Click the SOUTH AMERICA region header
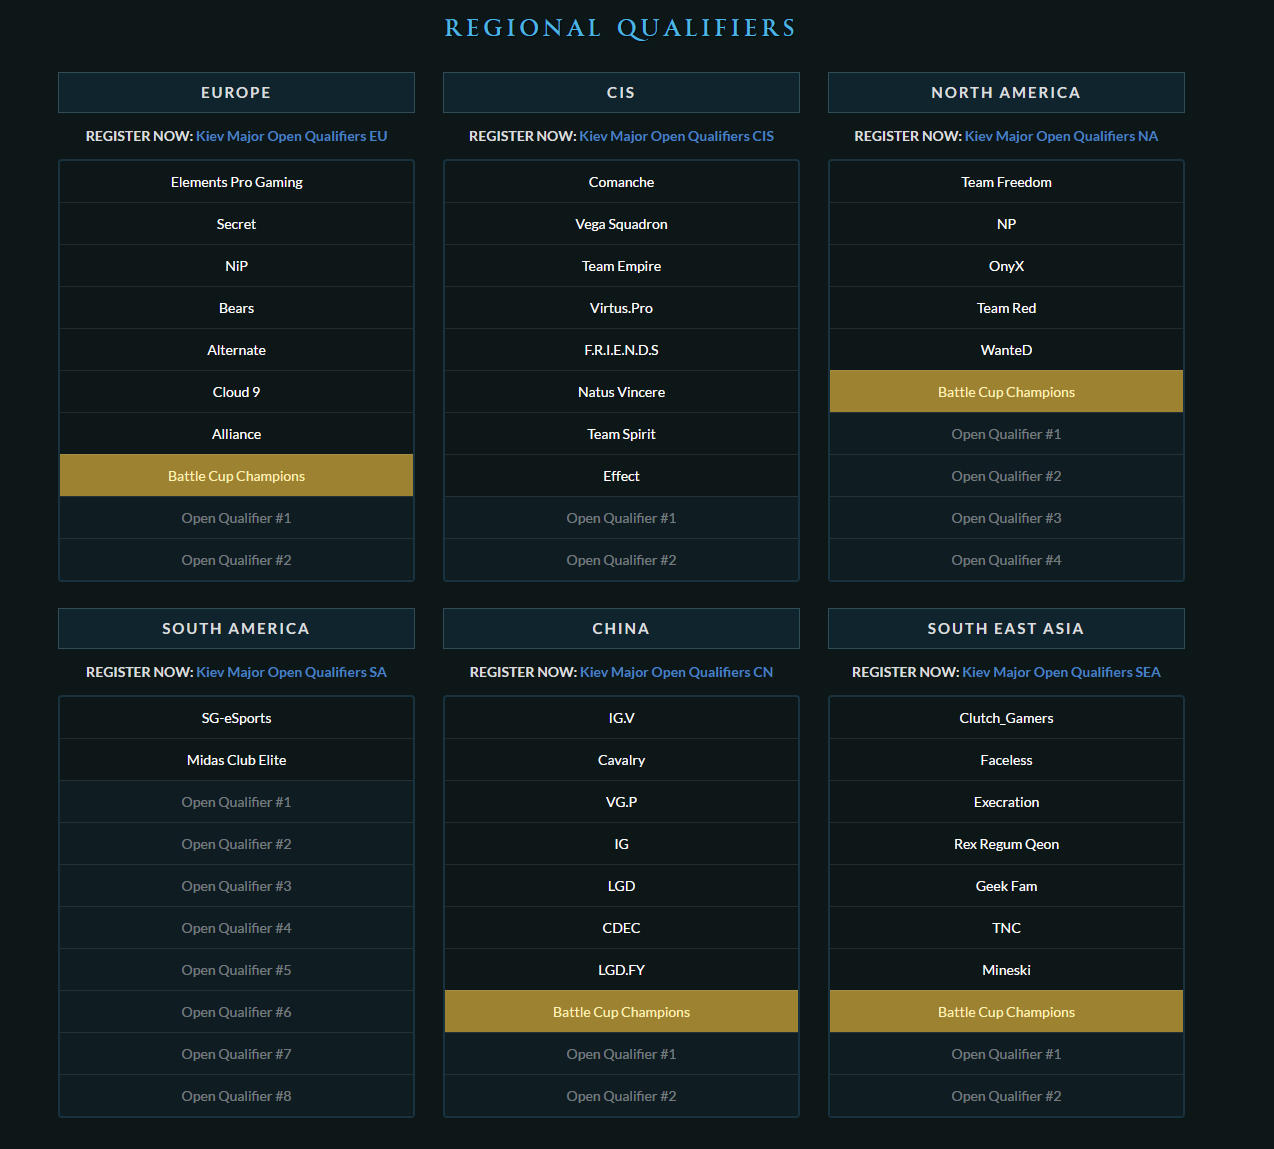Screen dimensions: 1274x1149 tap(236, 628)
